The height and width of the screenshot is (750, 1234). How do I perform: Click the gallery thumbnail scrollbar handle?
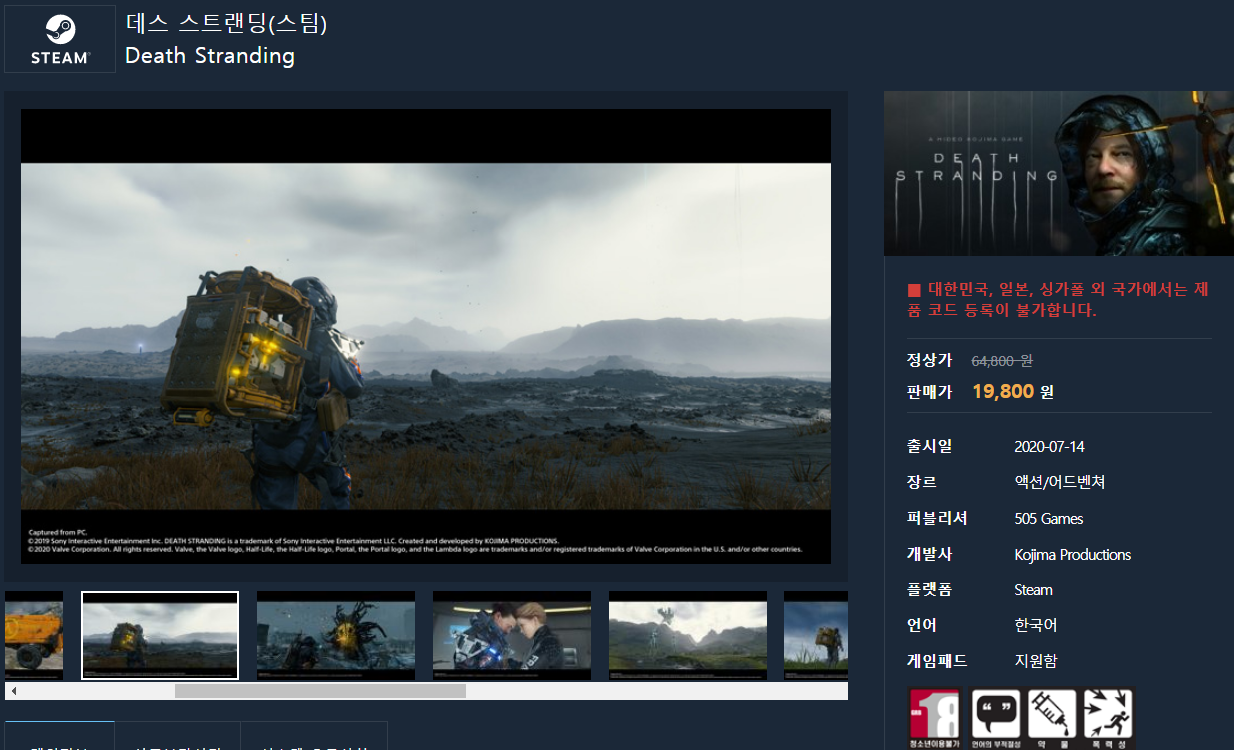pyautogui.click(x=320, y=691)
